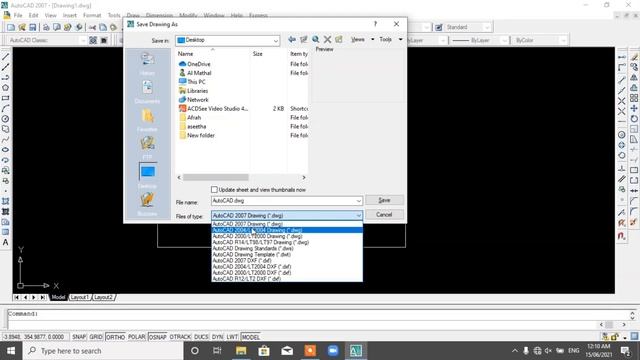Click Search the Web icon in dialog

tap(316, 40)
